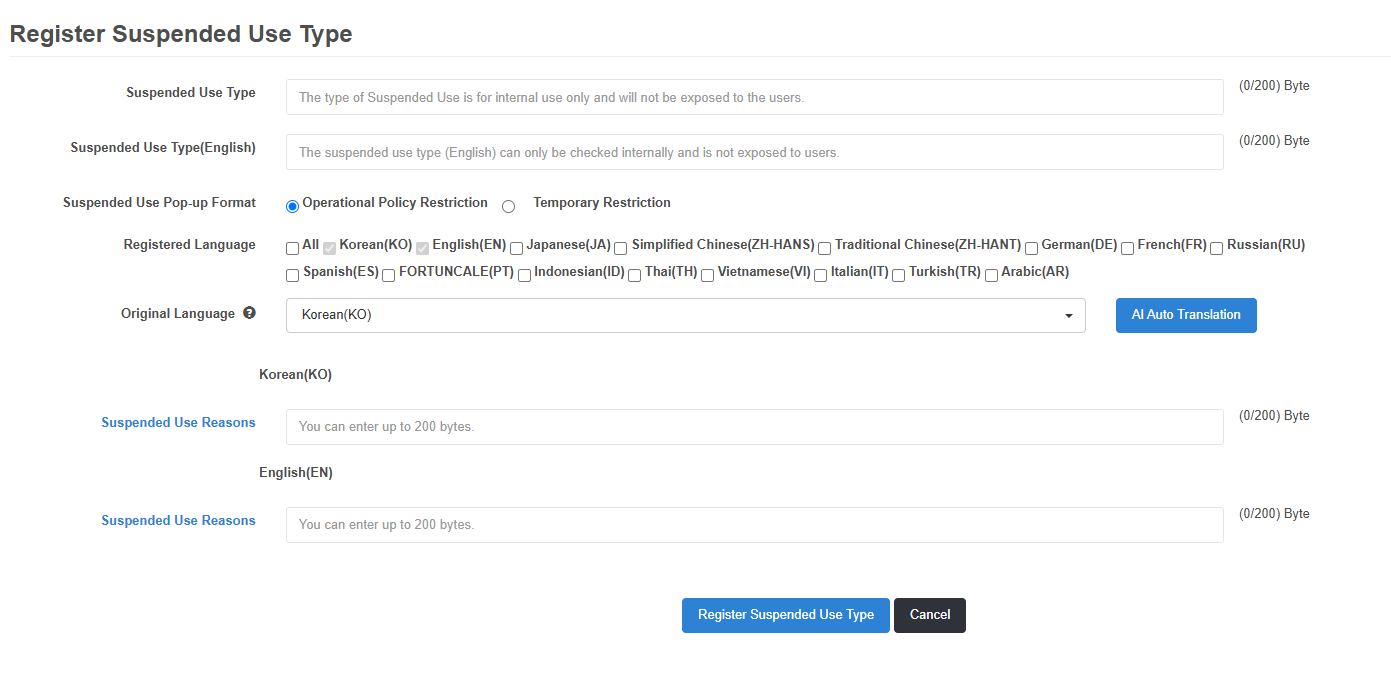Viewport: 1391px width, 691px height.
Task: Tick the Simplified Chinese(ZH-HANS) checkbox
Action: tap(621, 248)
